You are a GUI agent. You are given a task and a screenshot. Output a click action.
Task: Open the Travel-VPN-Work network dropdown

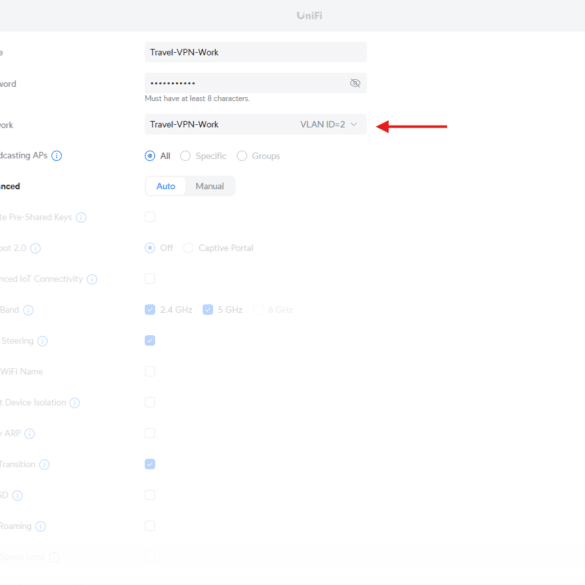click(256, 124)
